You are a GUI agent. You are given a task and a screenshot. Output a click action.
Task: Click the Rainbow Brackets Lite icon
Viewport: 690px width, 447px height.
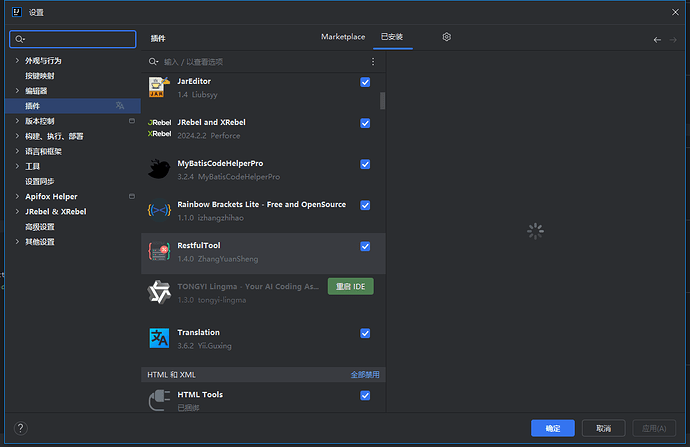159,210
